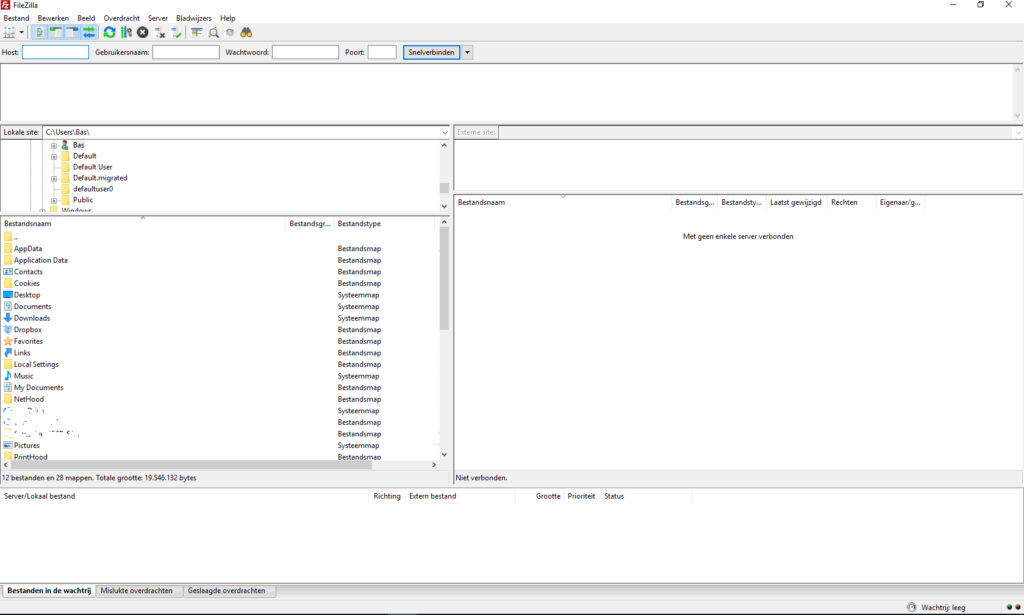Sort by the Bestandsnaam column header in the local list

click(140, 224)
